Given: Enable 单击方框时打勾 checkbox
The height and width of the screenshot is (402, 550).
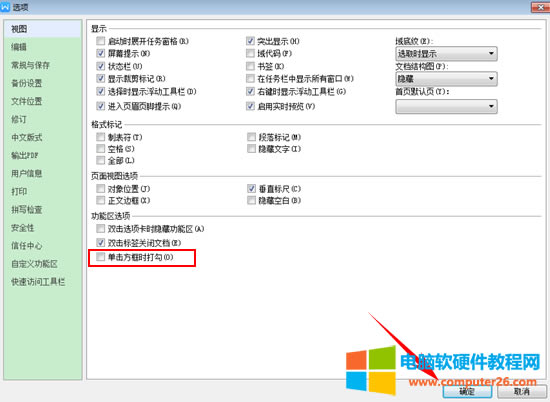Looking at the screenshot, I should click(101, 257).
